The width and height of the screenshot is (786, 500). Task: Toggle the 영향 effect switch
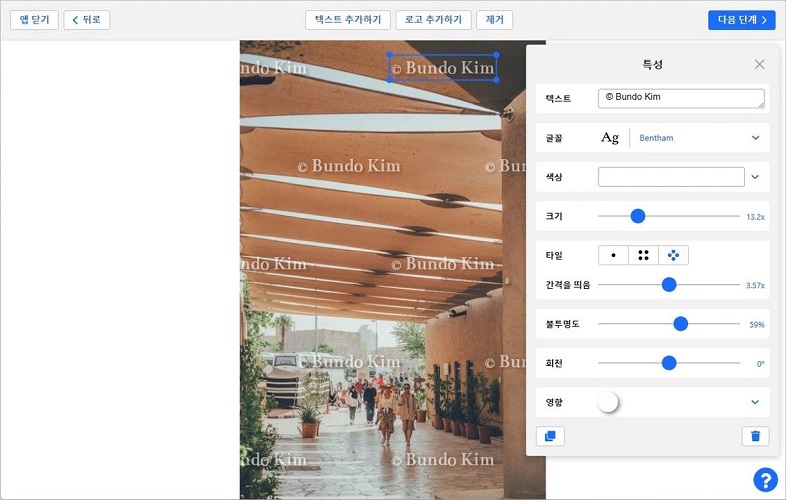(608, 402)
